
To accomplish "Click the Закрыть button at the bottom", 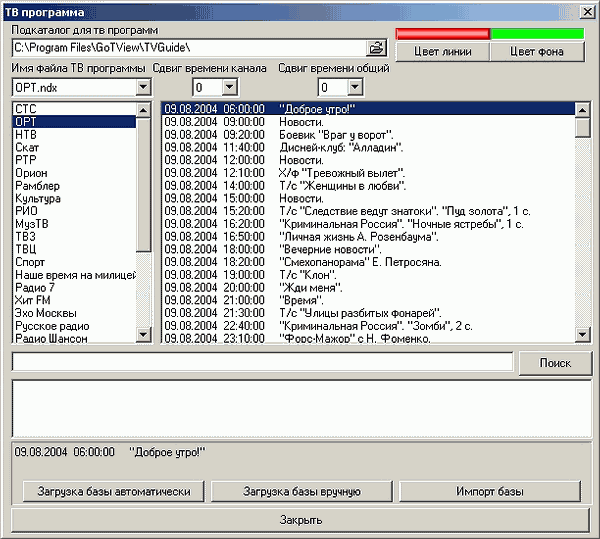I will (x=300, y=520).
